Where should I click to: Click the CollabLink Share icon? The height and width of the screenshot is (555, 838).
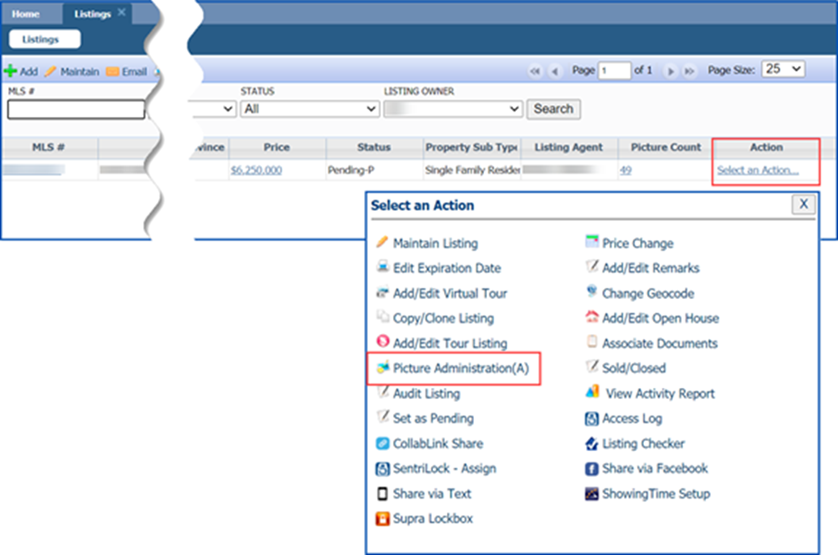pyautogui.click(x=382, y=444)
